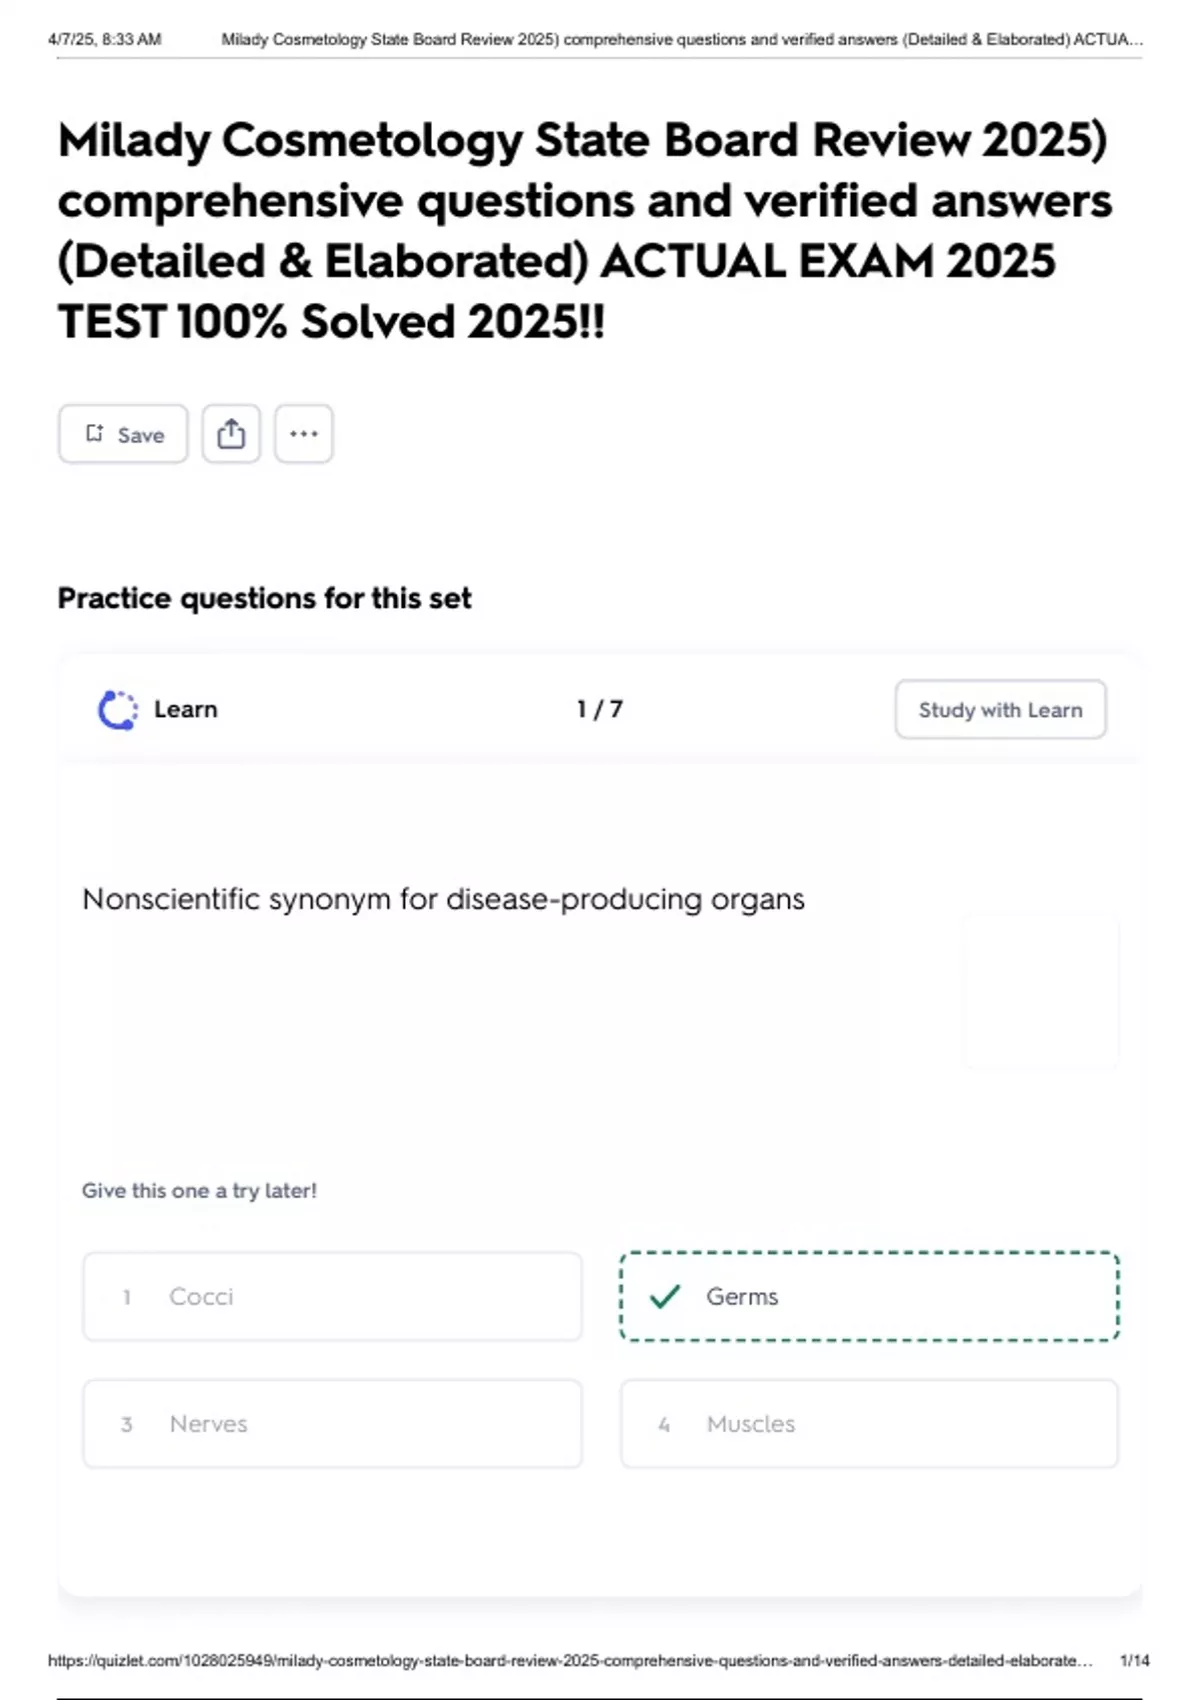Click the blank image placeholder beside the question

click(1041, 990)
